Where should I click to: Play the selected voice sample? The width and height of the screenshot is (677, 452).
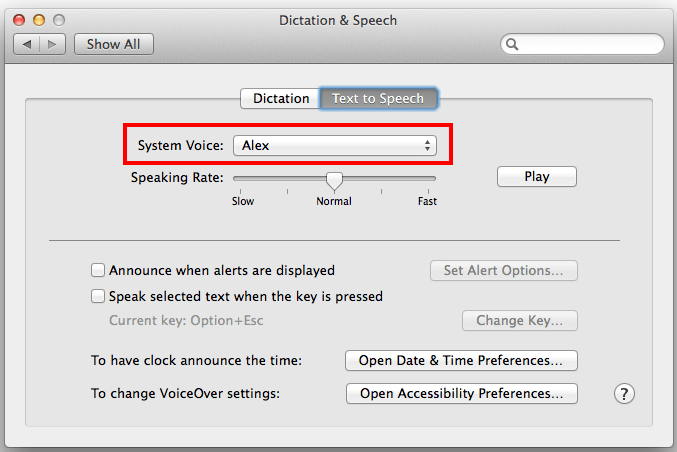coord(537,177)
